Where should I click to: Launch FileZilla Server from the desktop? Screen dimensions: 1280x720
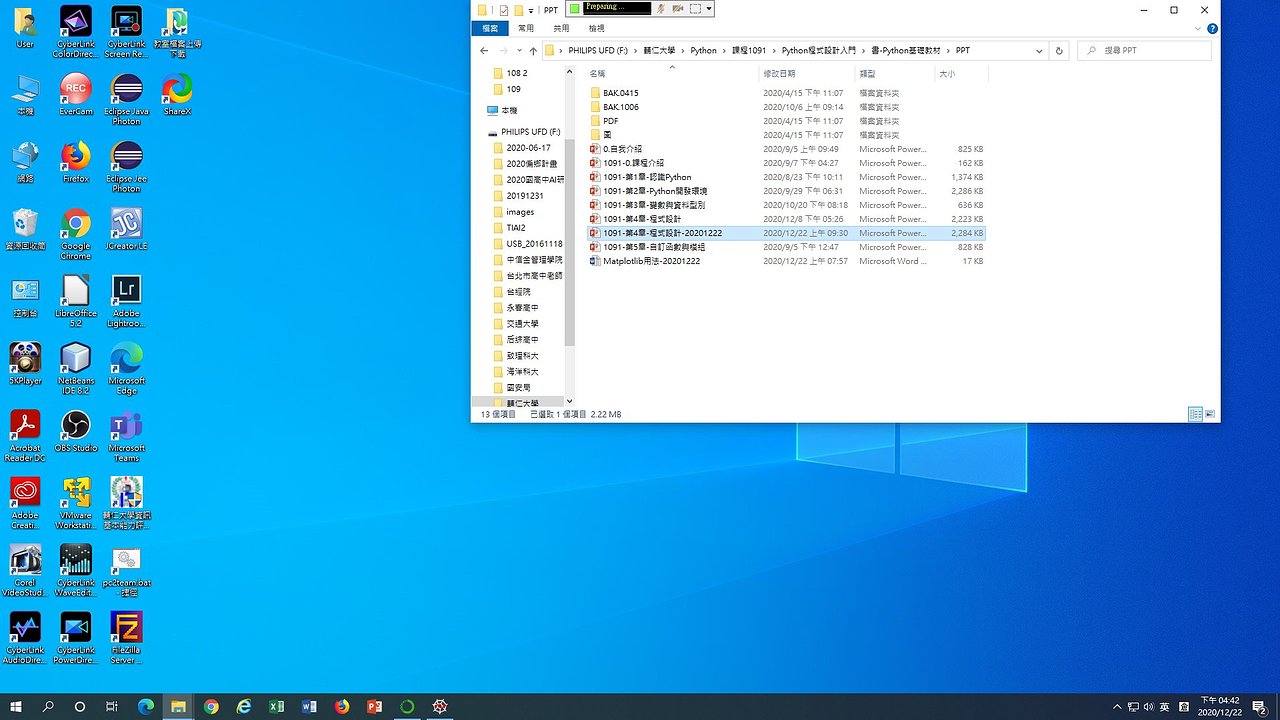[x=126, y=637]
